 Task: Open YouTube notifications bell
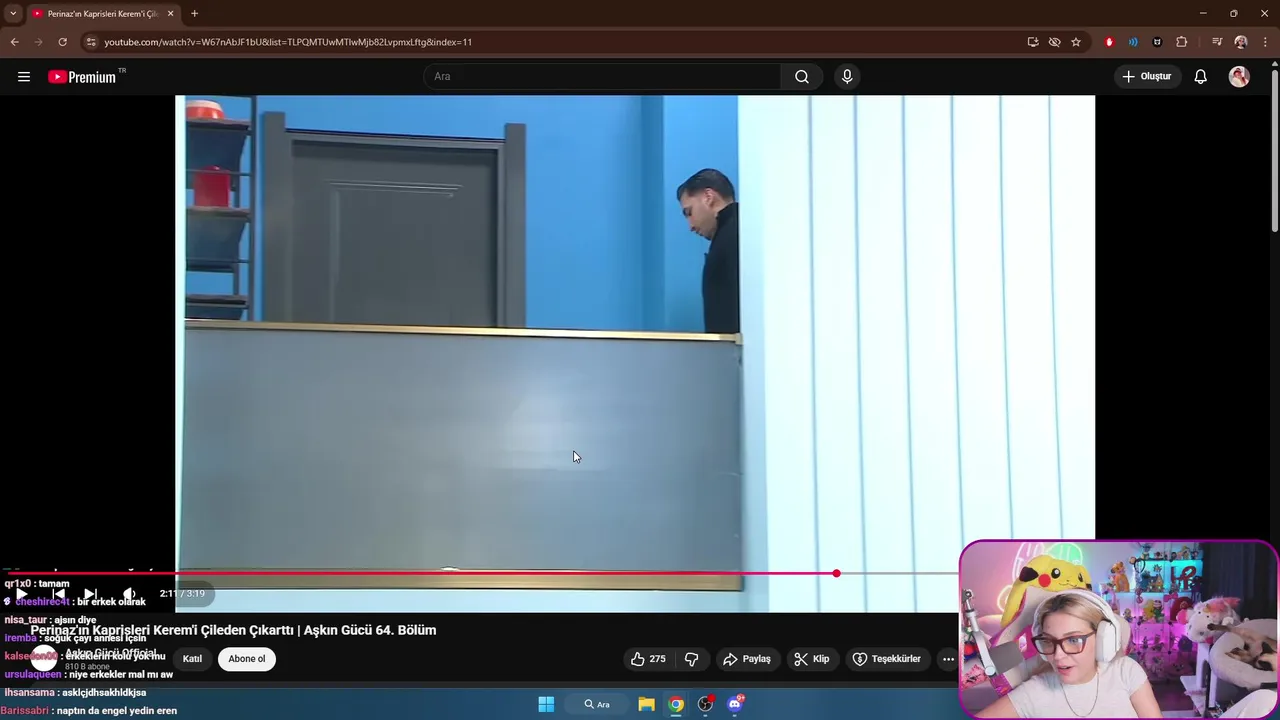(x=1200, y=76)
